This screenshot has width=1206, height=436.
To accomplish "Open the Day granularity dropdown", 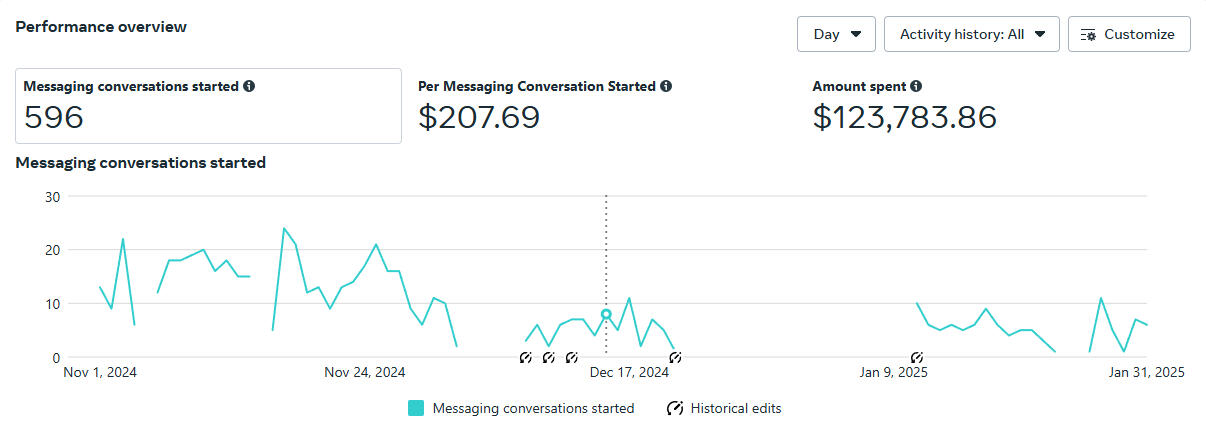I will pyautogui.click(x=836, y=34).
